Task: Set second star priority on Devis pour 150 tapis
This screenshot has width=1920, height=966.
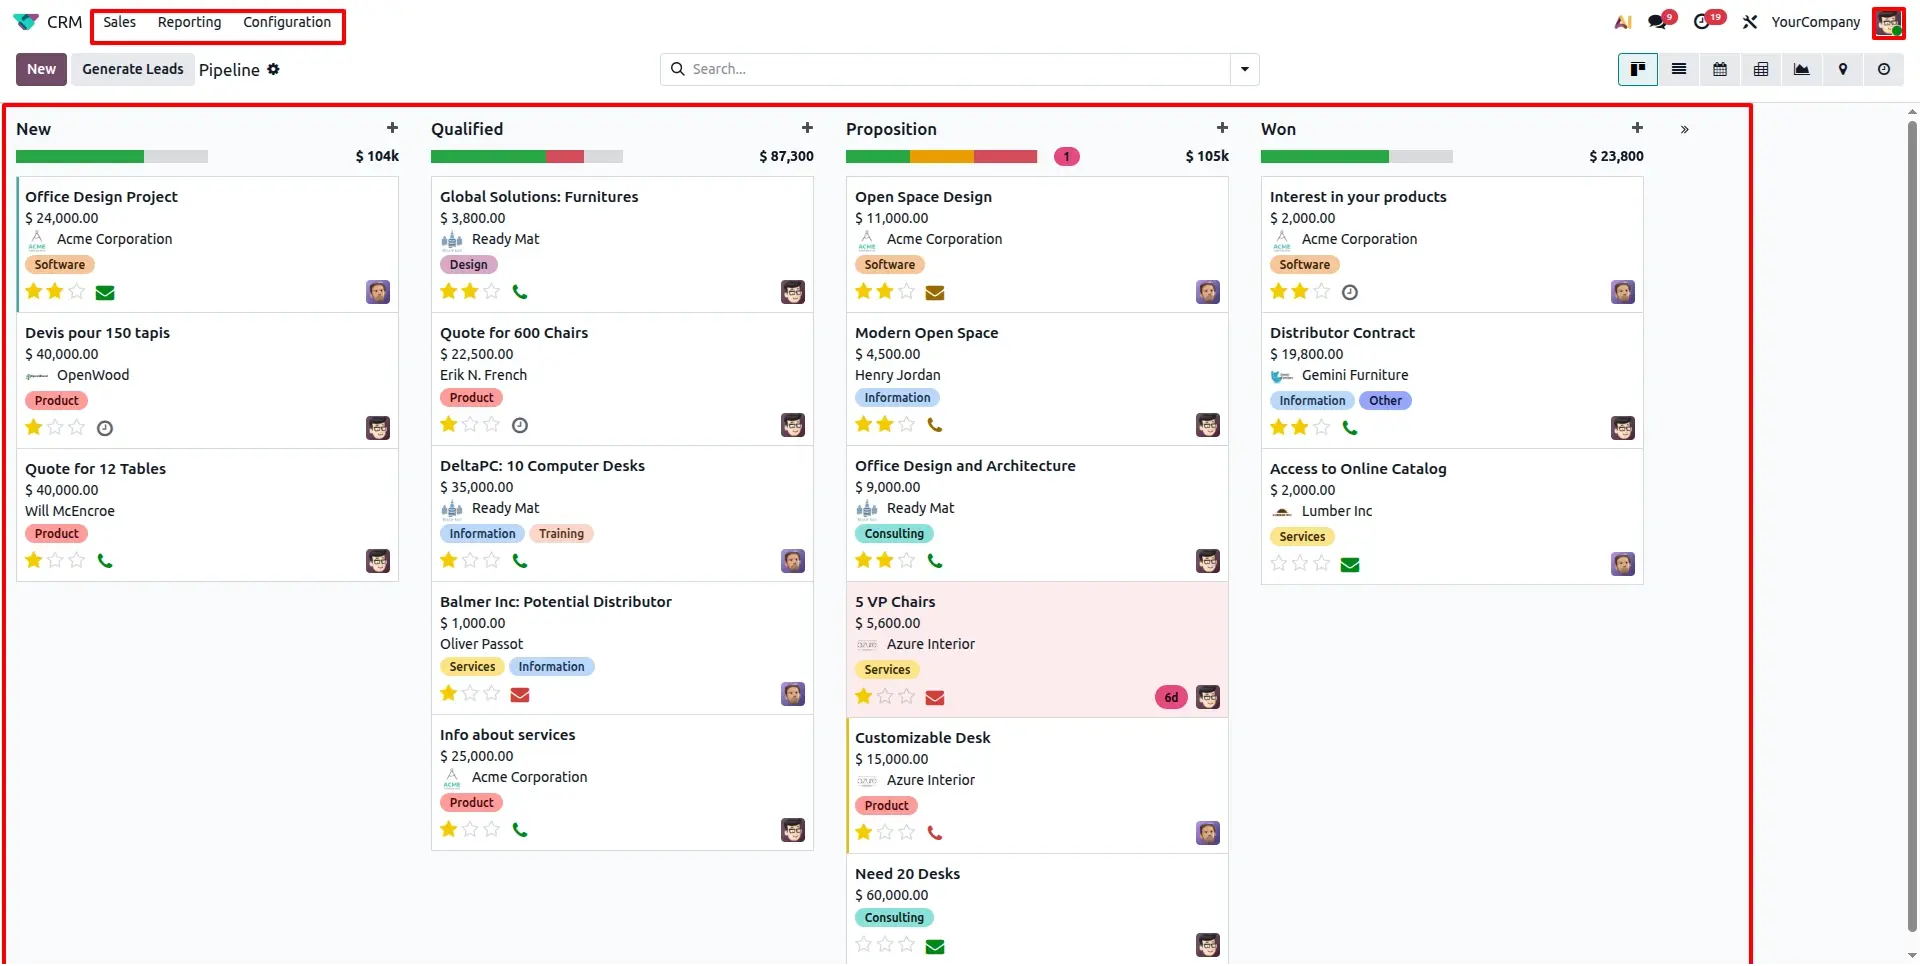Action: click(55, 427)
